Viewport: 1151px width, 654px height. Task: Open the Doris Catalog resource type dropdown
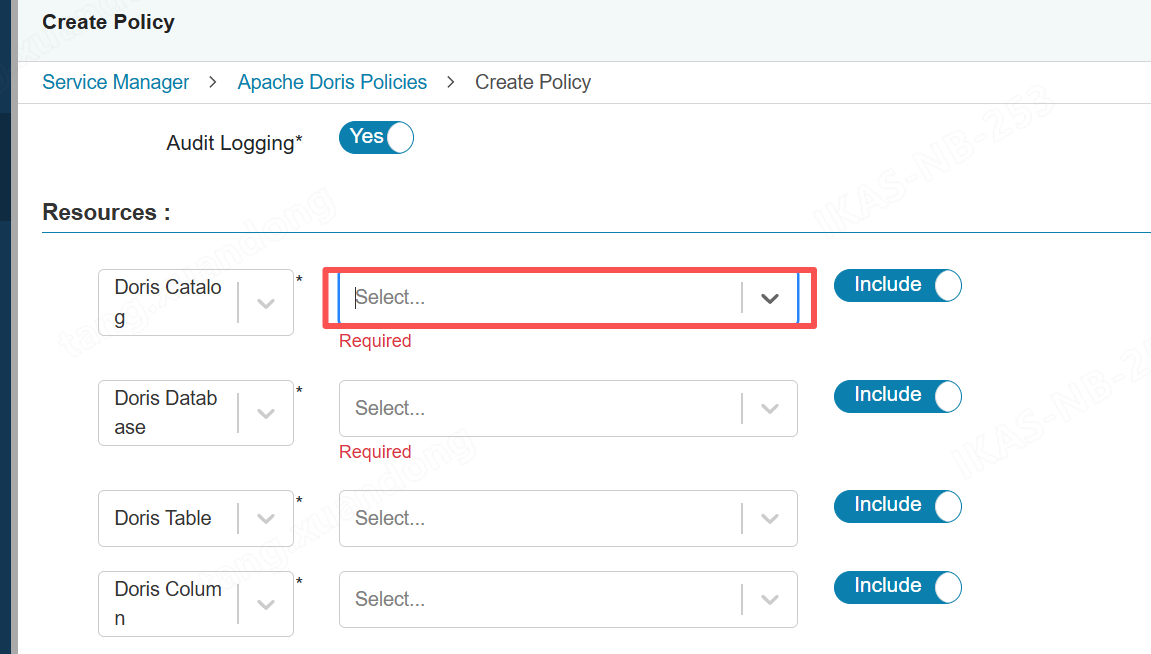(266, 303)
